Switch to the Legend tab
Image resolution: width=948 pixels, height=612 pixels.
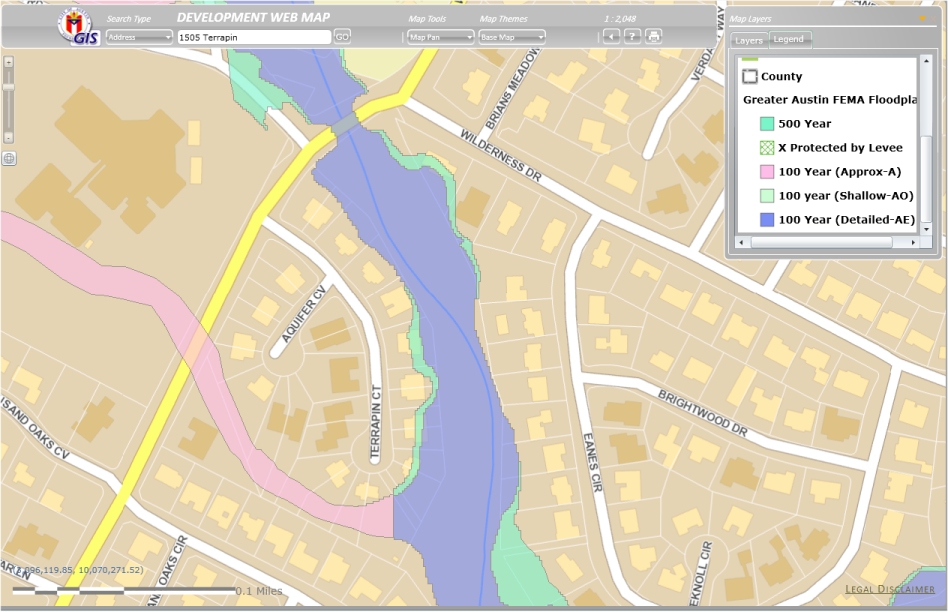point(791,40)
